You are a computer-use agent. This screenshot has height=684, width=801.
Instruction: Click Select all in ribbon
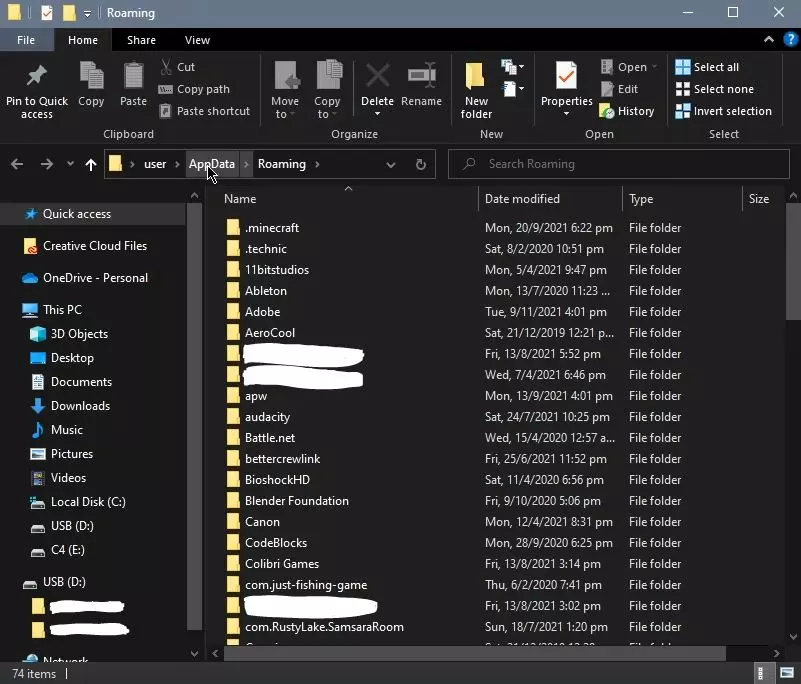click(707, 67)
